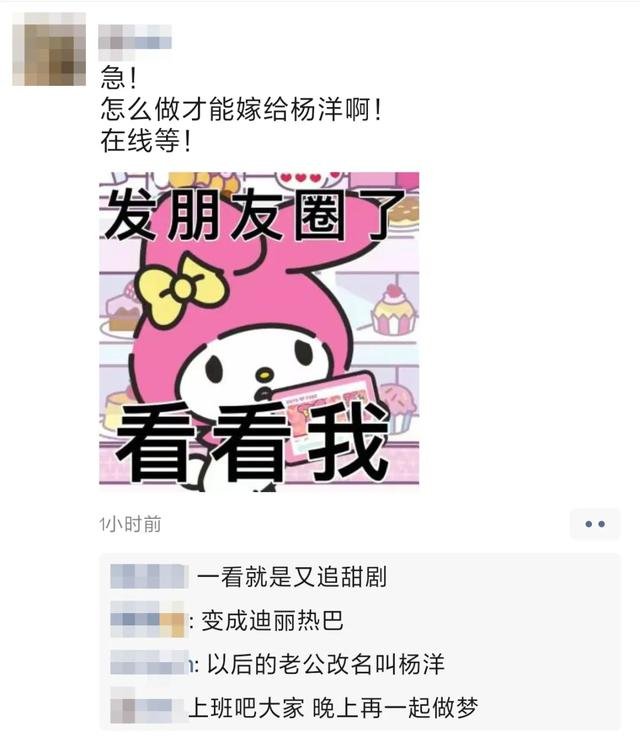Open the post author's blurred nickname

135,37
